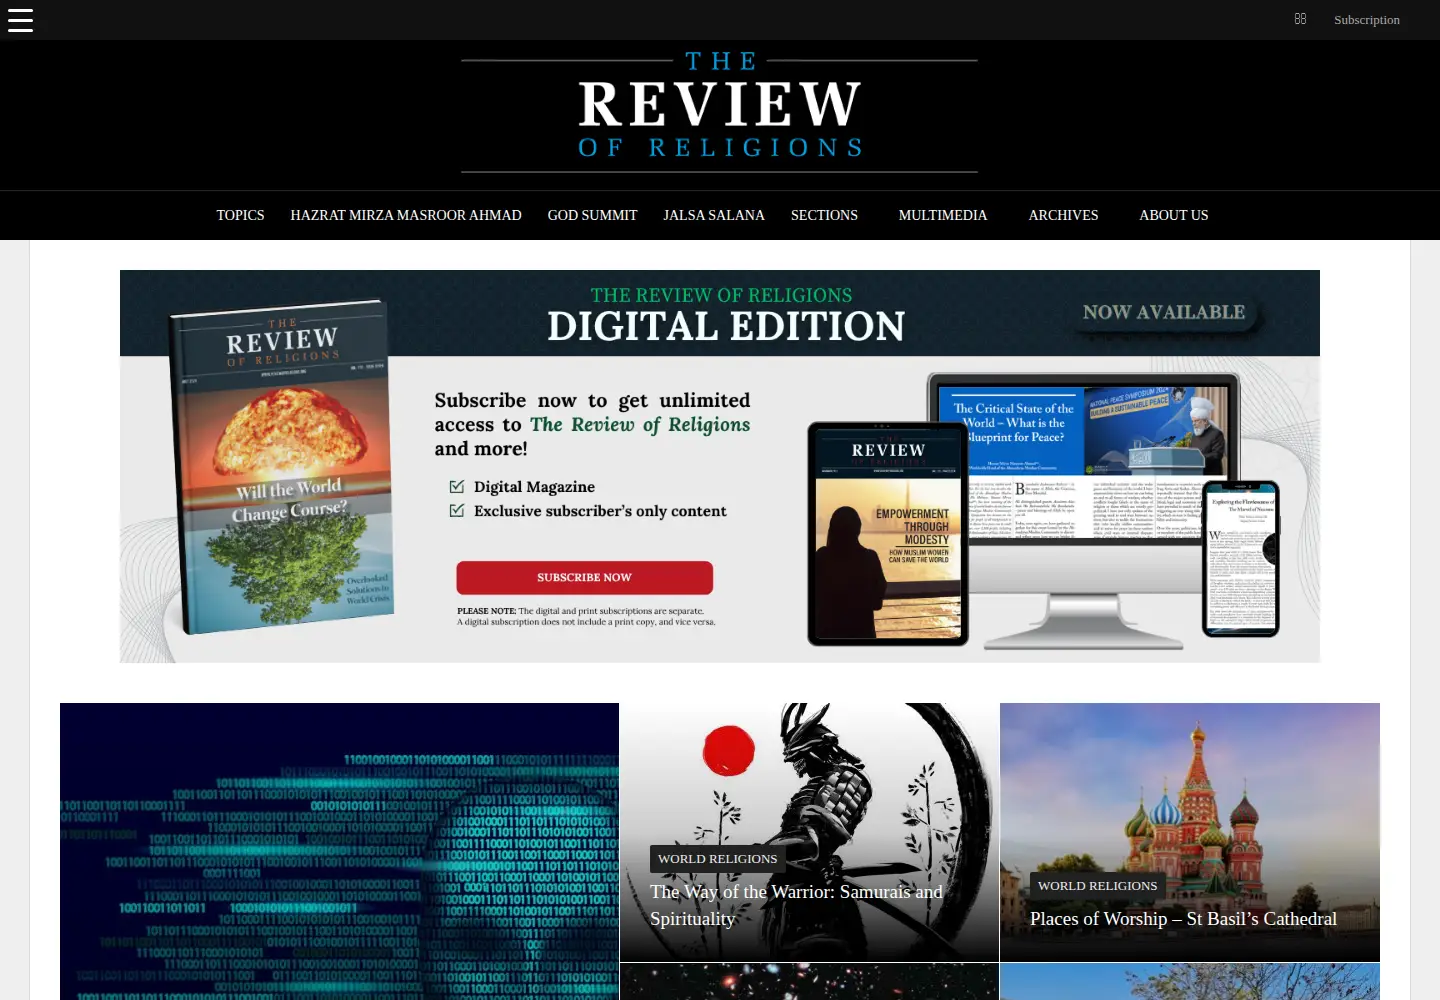Expand the Multimedia menu

click(943, 215)
